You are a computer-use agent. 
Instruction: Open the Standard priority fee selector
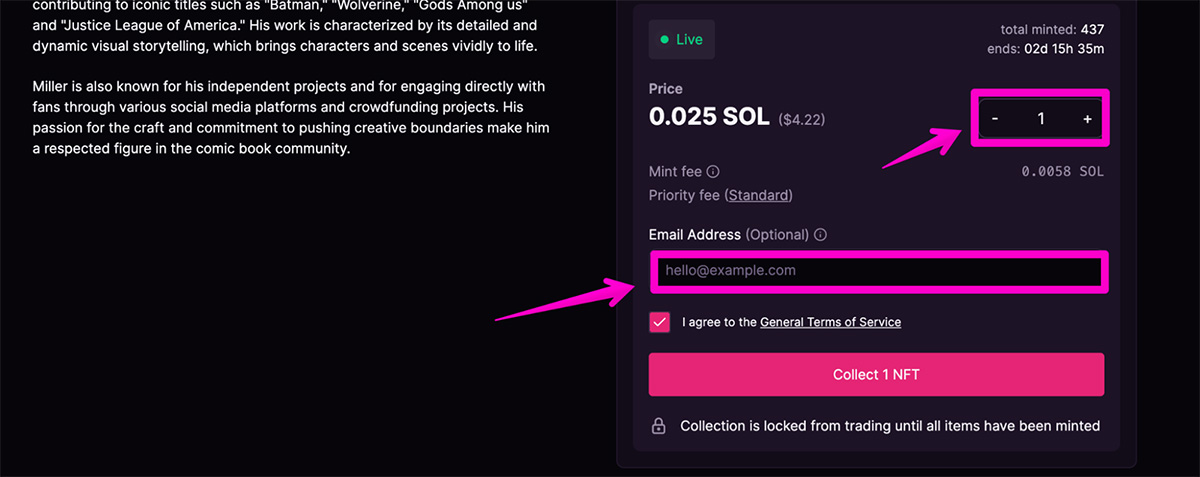(x=758, y=195)
